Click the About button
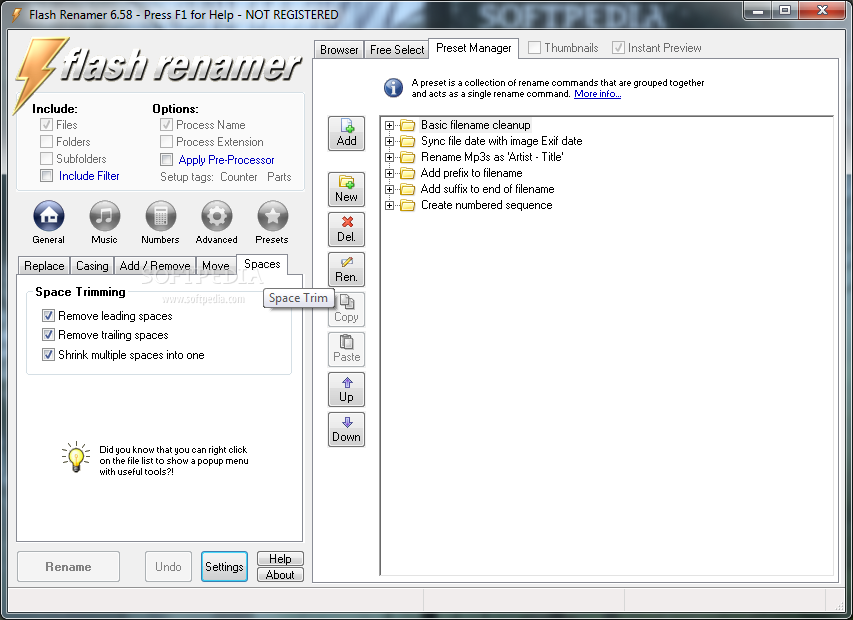853x620 pixels. click(280, 575)
